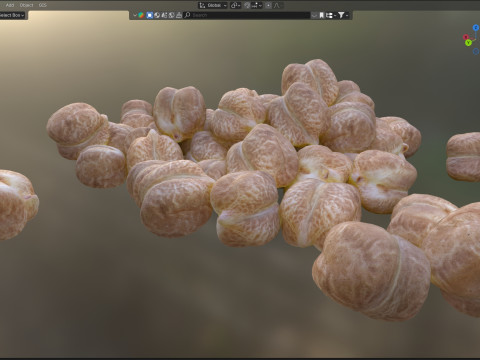Click the icon just left of the search magnifier
This screenshot has height=360, width=480.
(x=179, y=15)
